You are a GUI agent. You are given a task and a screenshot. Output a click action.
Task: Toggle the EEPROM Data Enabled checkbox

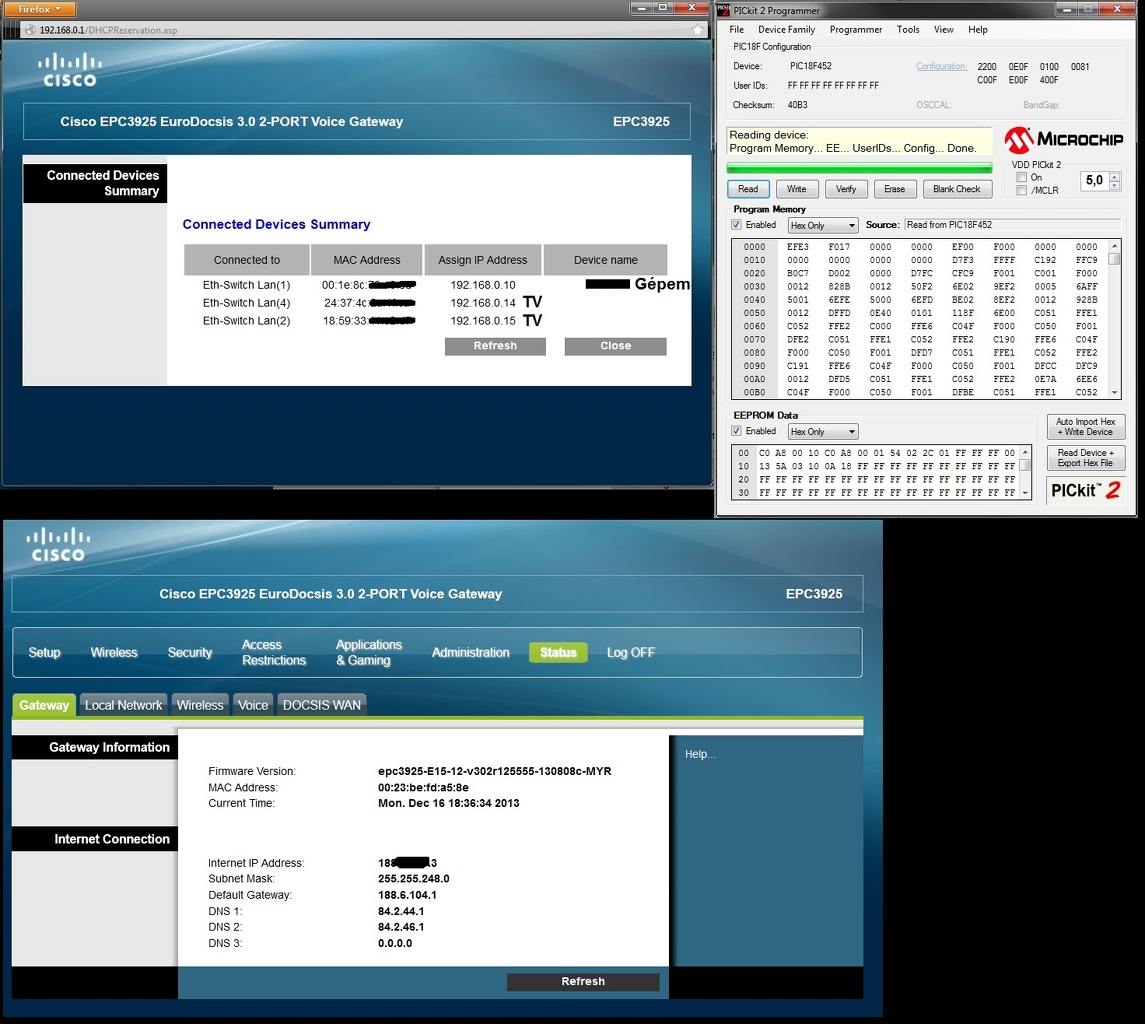click(x=736, y=431)
